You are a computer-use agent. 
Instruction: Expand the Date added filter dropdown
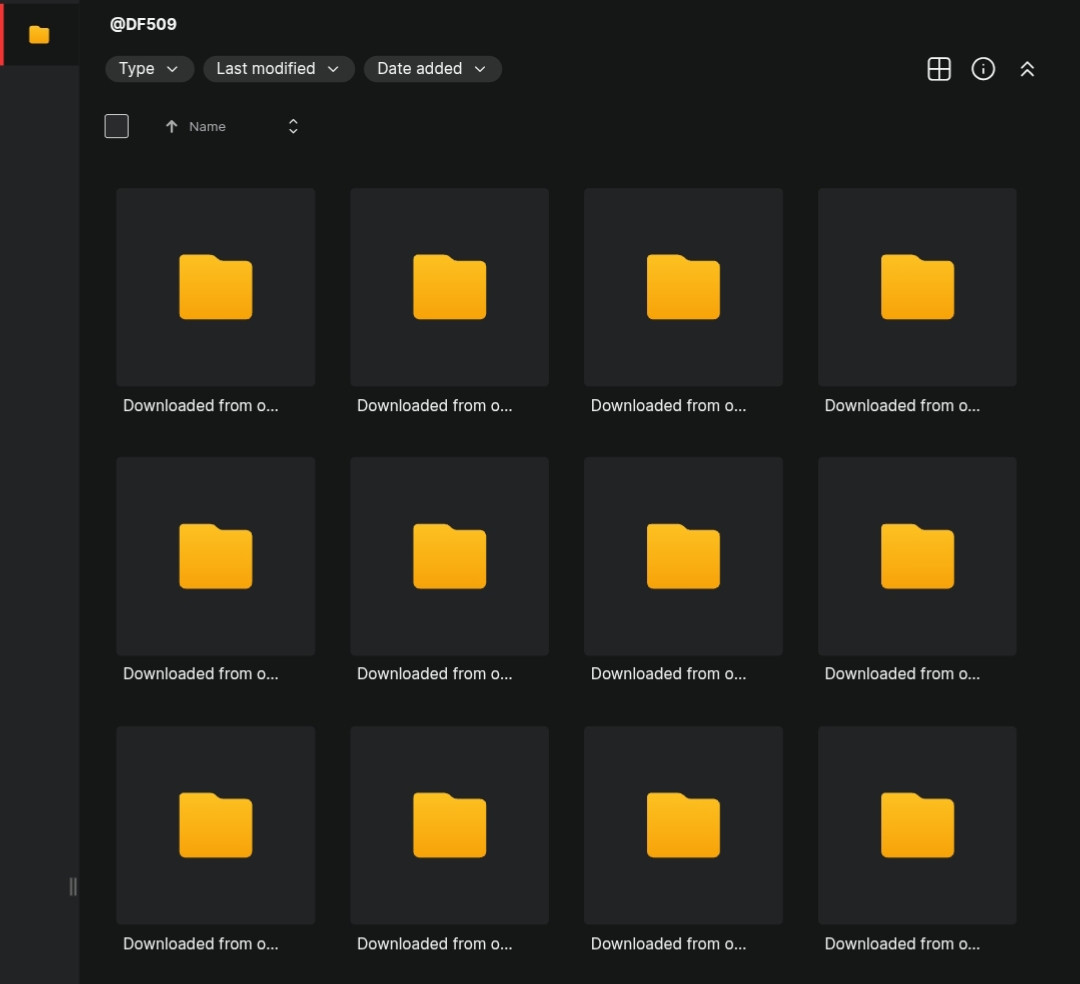(432, 69)
